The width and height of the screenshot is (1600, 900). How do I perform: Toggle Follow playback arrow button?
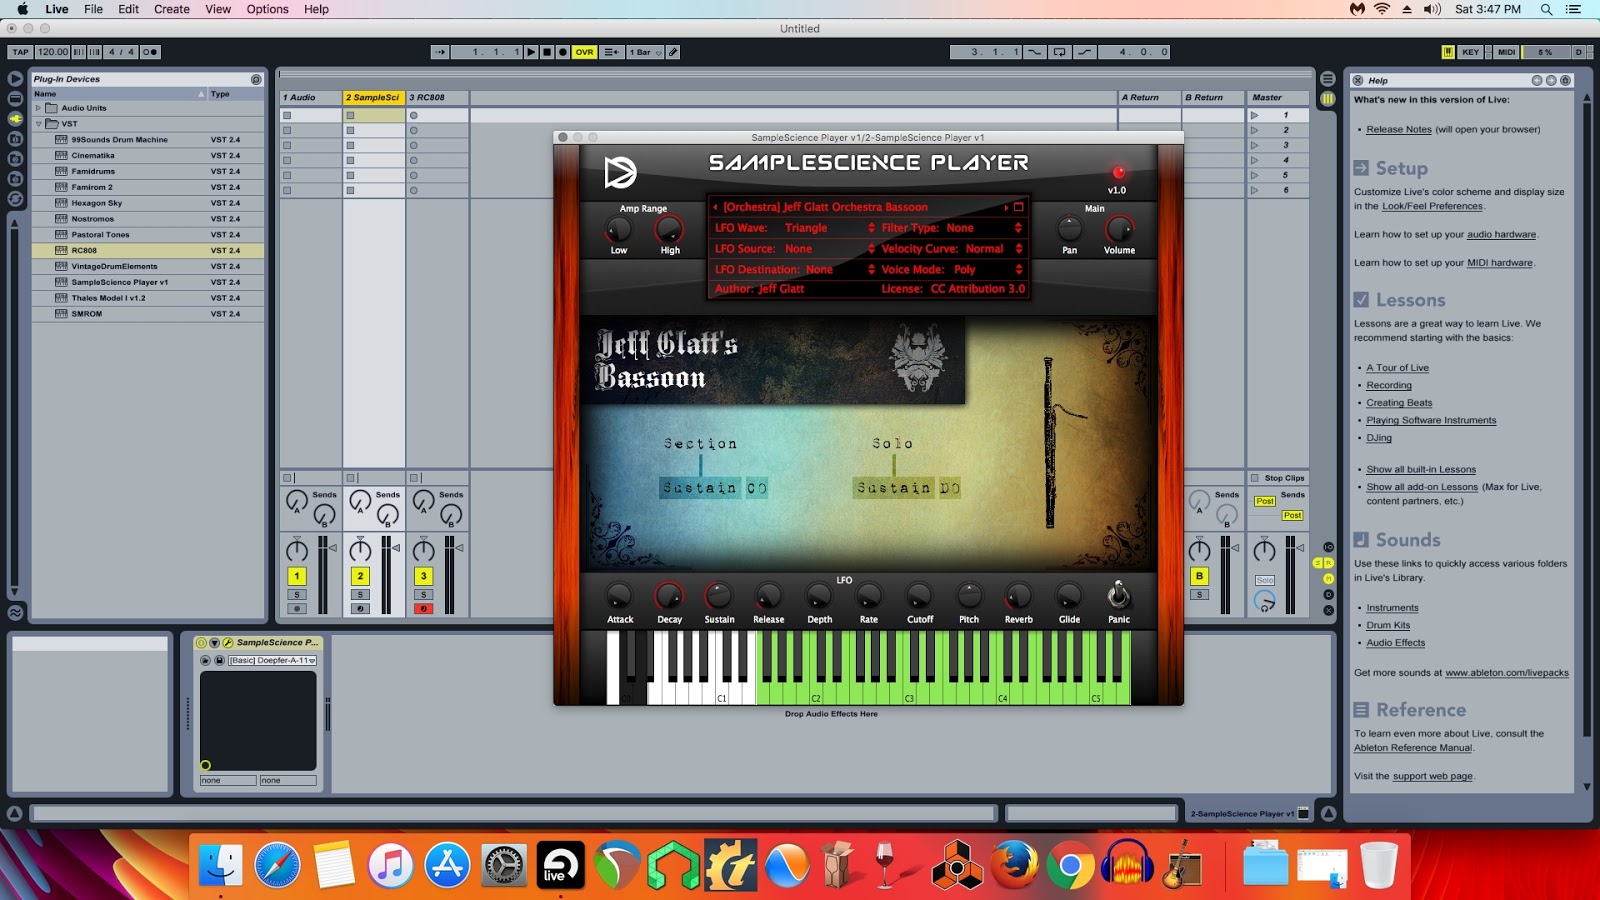[x=440, y=52]
